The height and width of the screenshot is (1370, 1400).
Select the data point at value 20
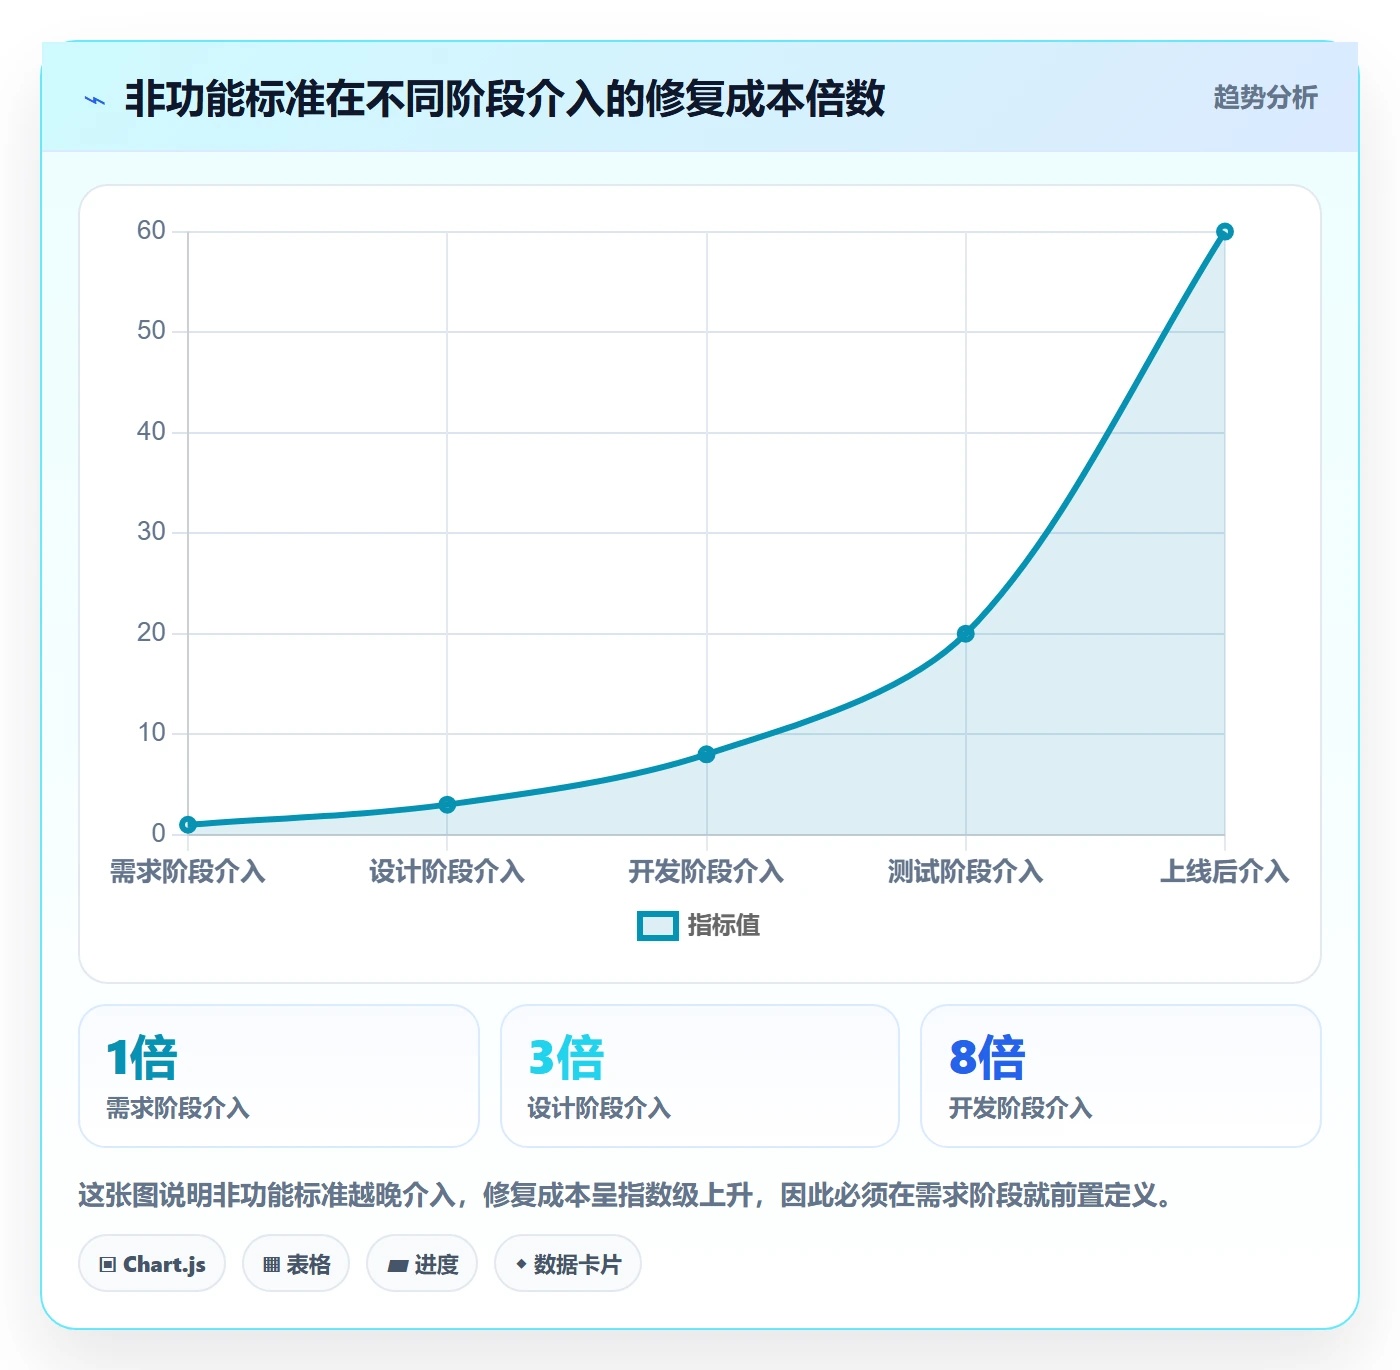pos(965,634)
